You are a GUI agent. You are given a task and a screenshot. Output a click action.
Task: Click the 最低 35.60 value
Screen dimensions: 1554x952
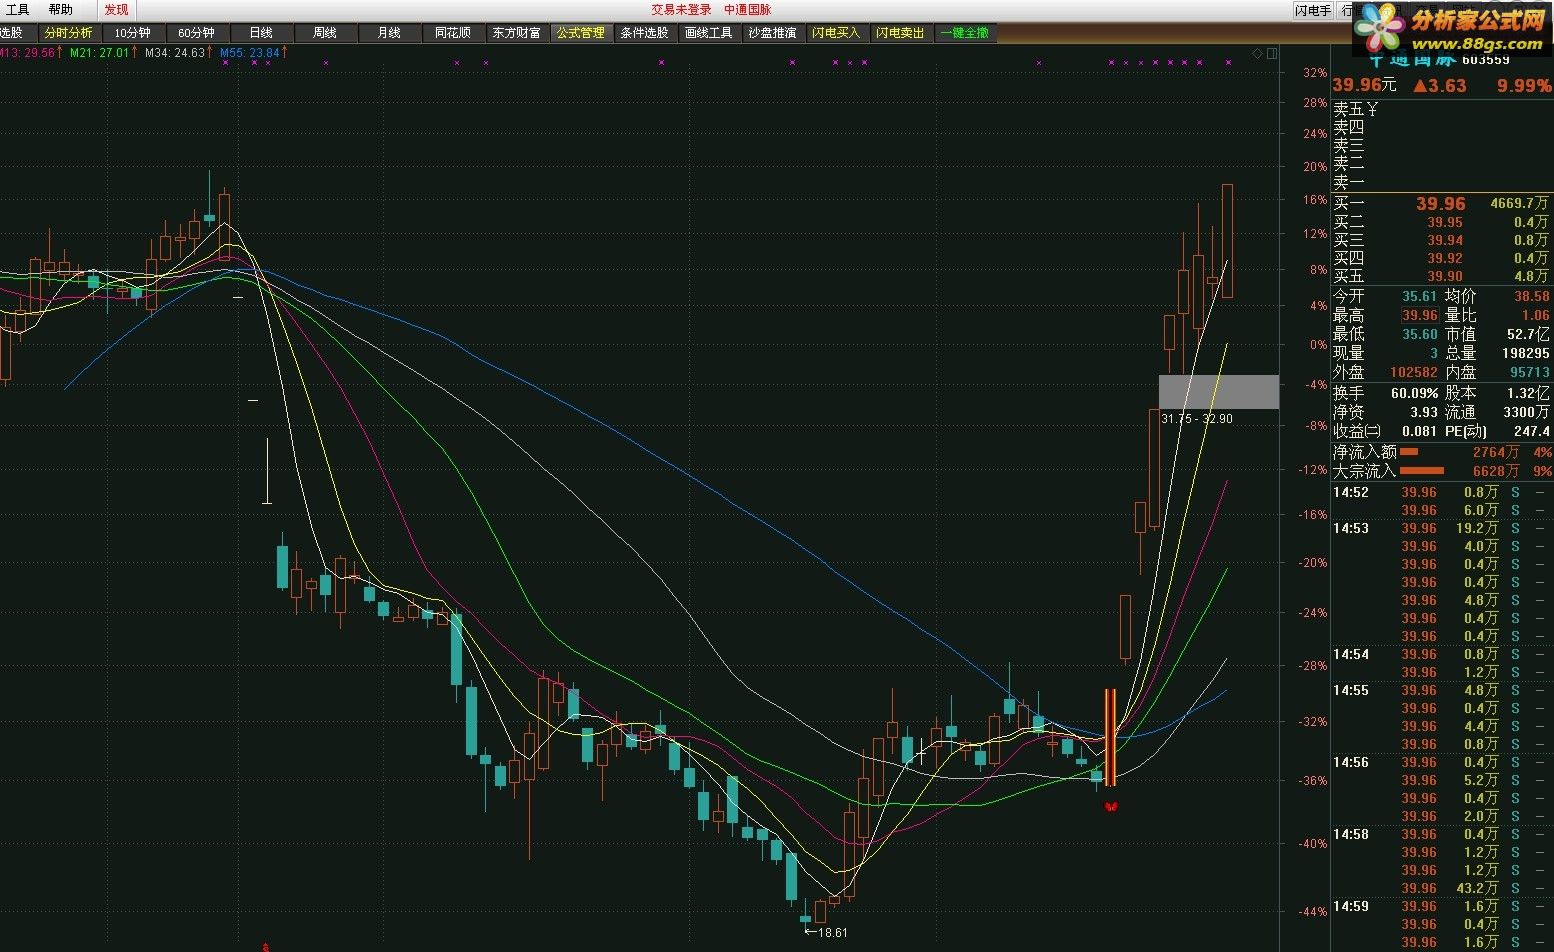tap(1419, 334)
